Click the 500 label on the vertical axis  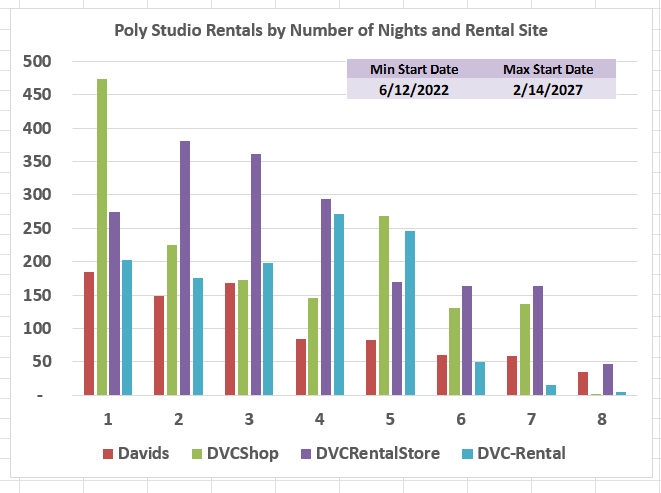click(37, 62)
